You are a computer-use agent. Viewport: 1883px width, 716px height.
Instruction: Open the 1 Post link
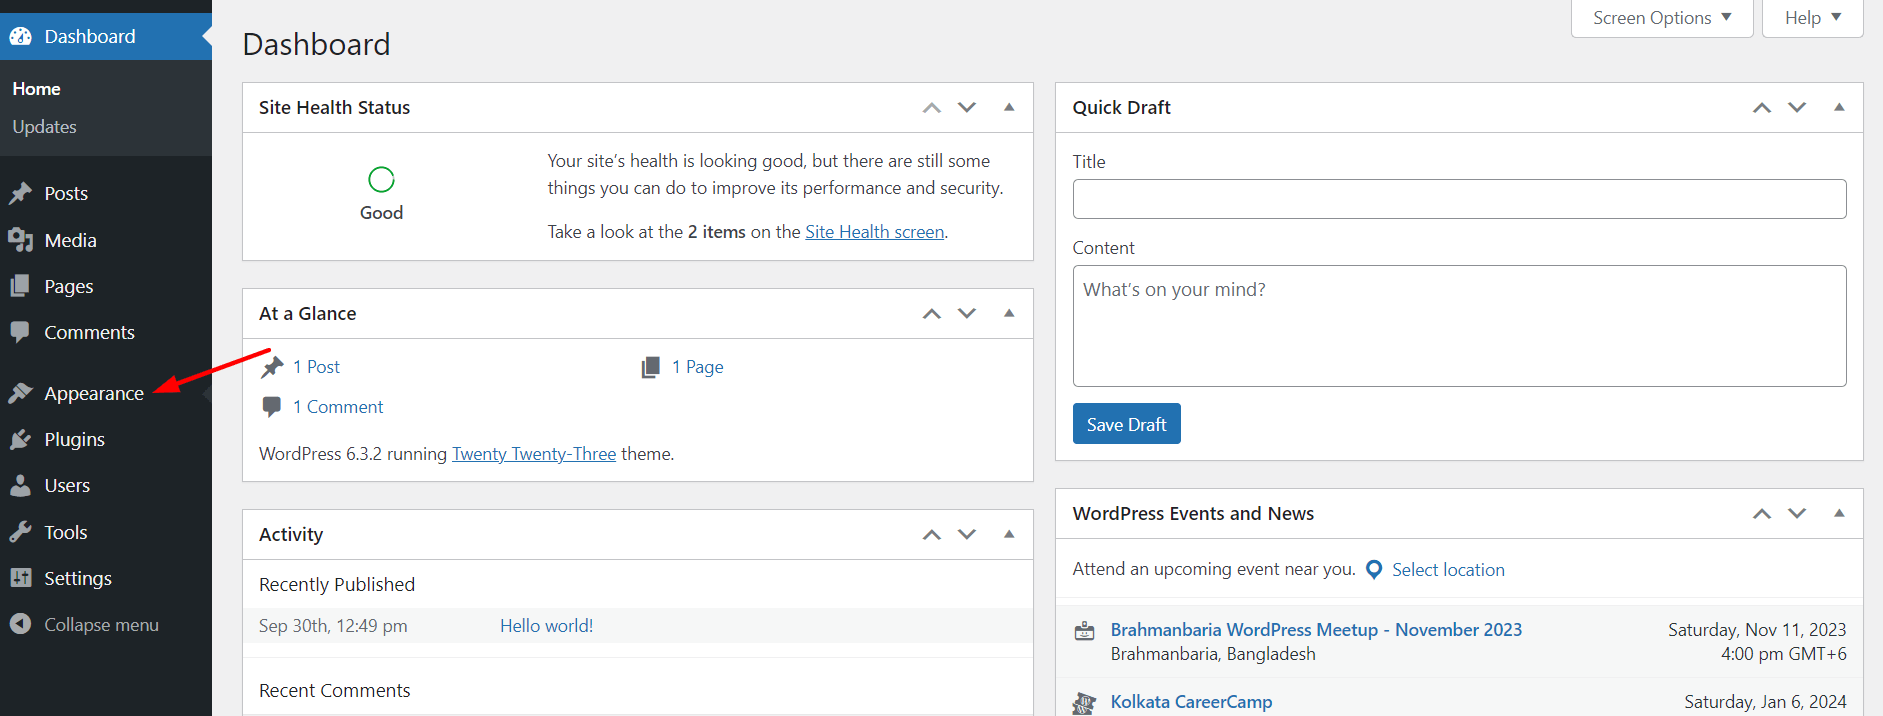tap(316, 367)
